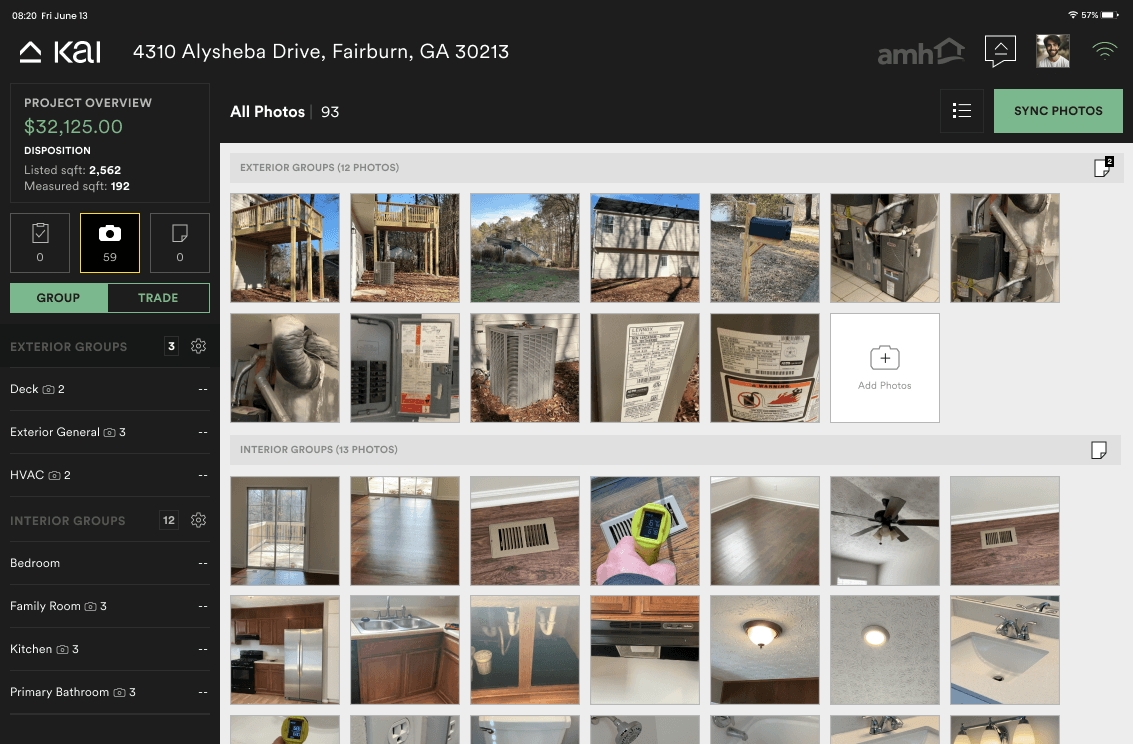Open the mailbox photo thumbnail
This screenshot has width=1133, height=744.
tap(764, 248)
